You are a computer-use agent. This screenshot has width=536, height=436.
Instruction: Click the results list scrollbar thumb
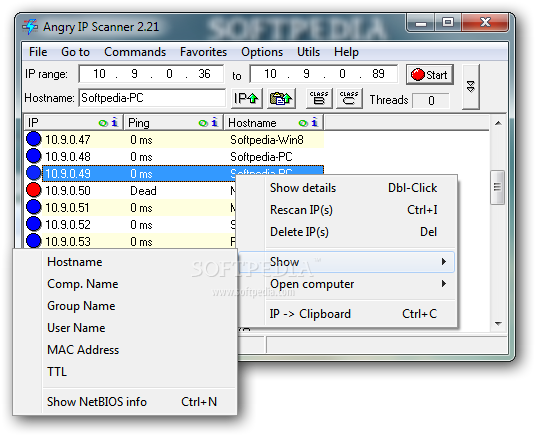498,187
